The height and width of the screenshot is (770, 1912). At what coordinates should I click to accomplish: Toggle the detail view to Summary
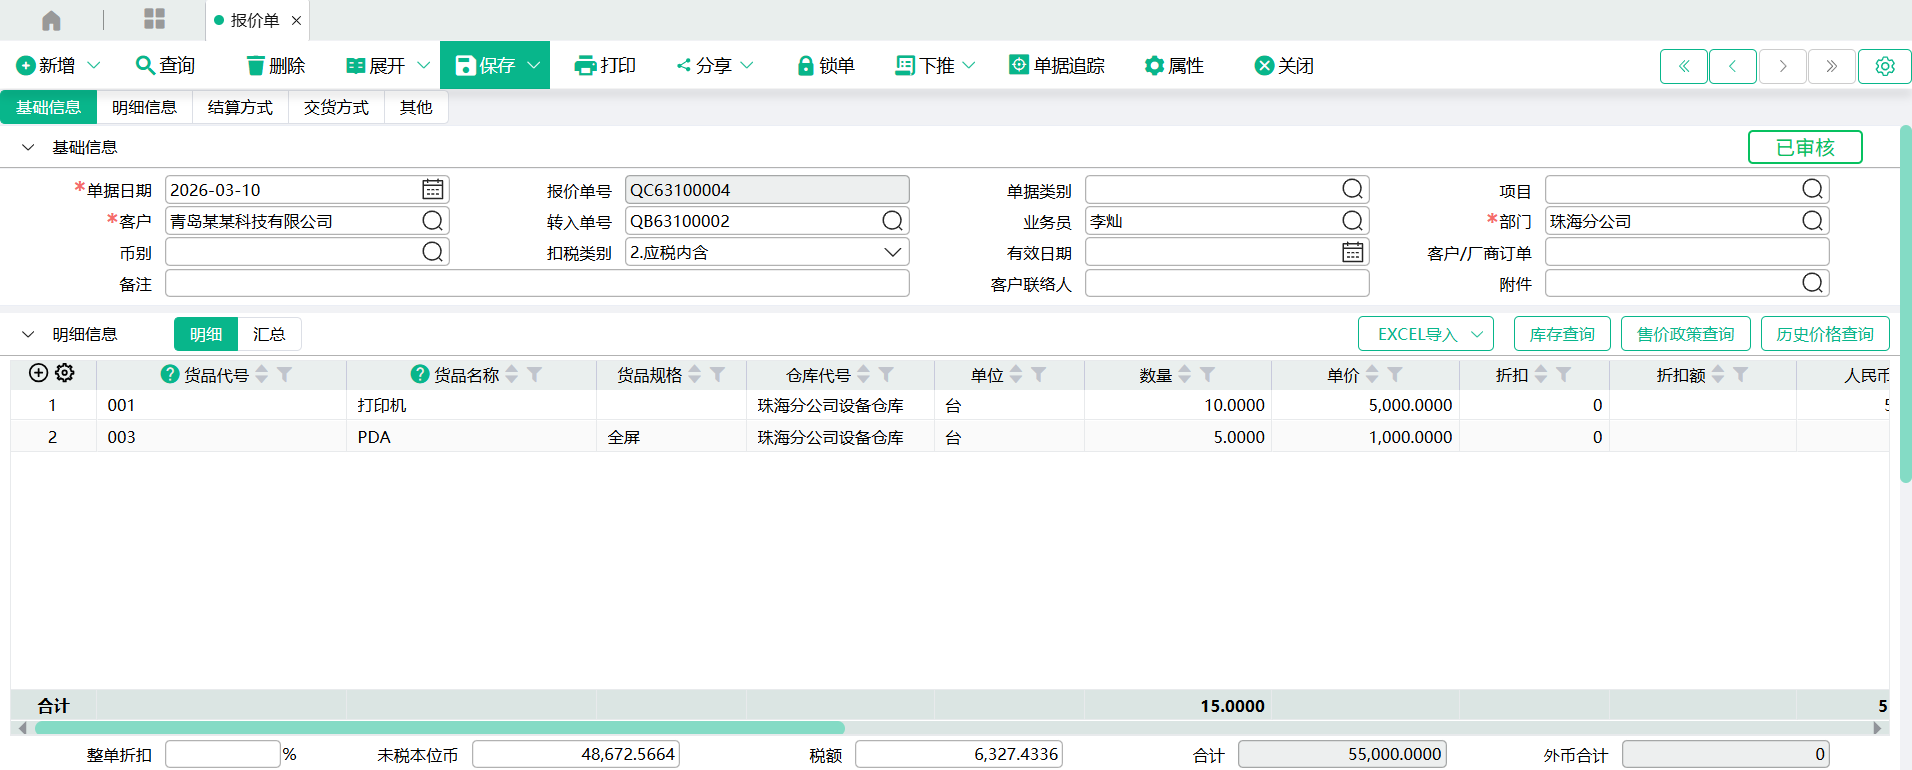coord(269,334)
